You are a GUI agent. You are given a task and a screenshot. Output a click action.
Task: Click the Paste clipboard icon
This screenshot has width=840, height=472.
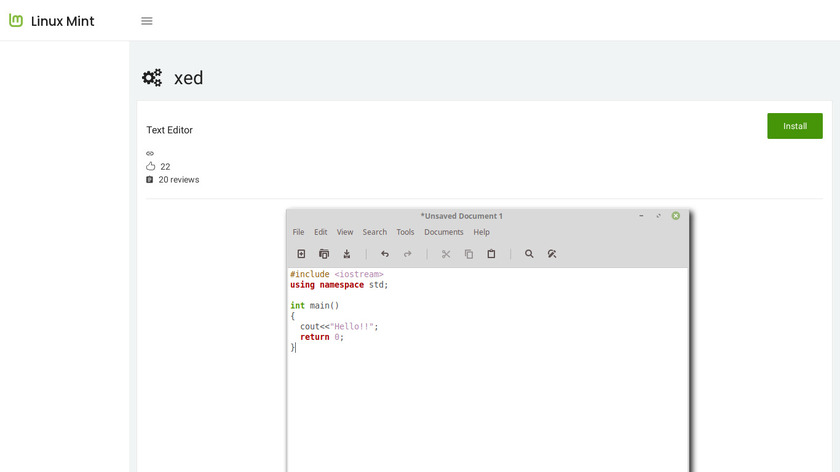click(x=491, y=254)
